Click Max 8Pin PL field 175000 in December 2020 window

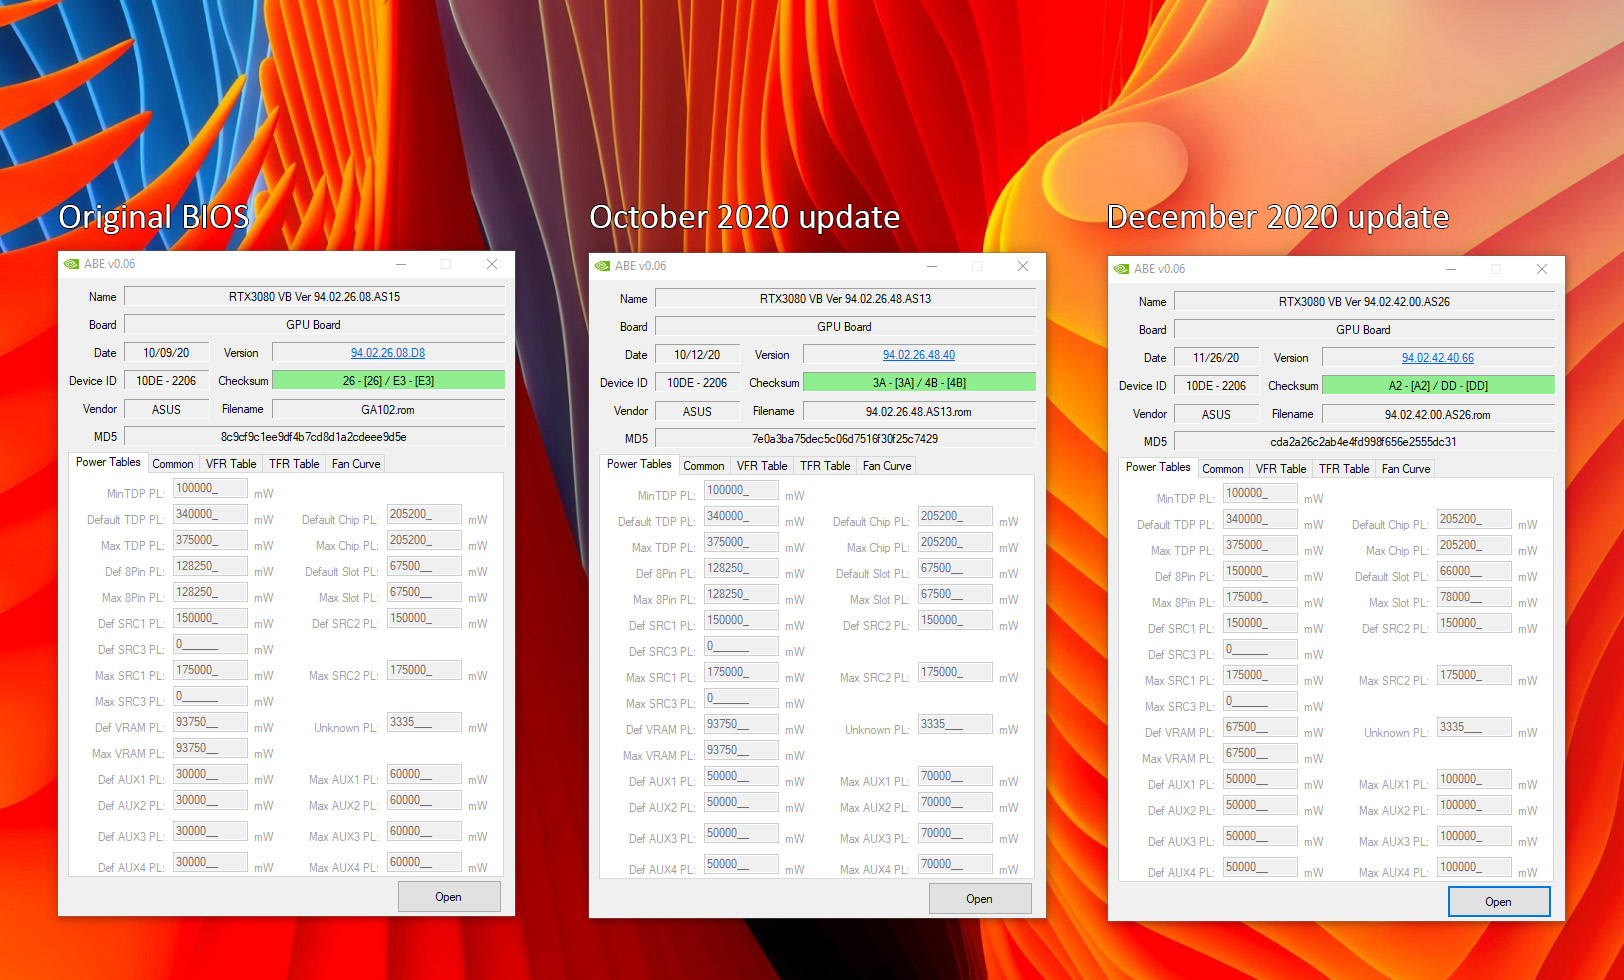coord(1260,597)
